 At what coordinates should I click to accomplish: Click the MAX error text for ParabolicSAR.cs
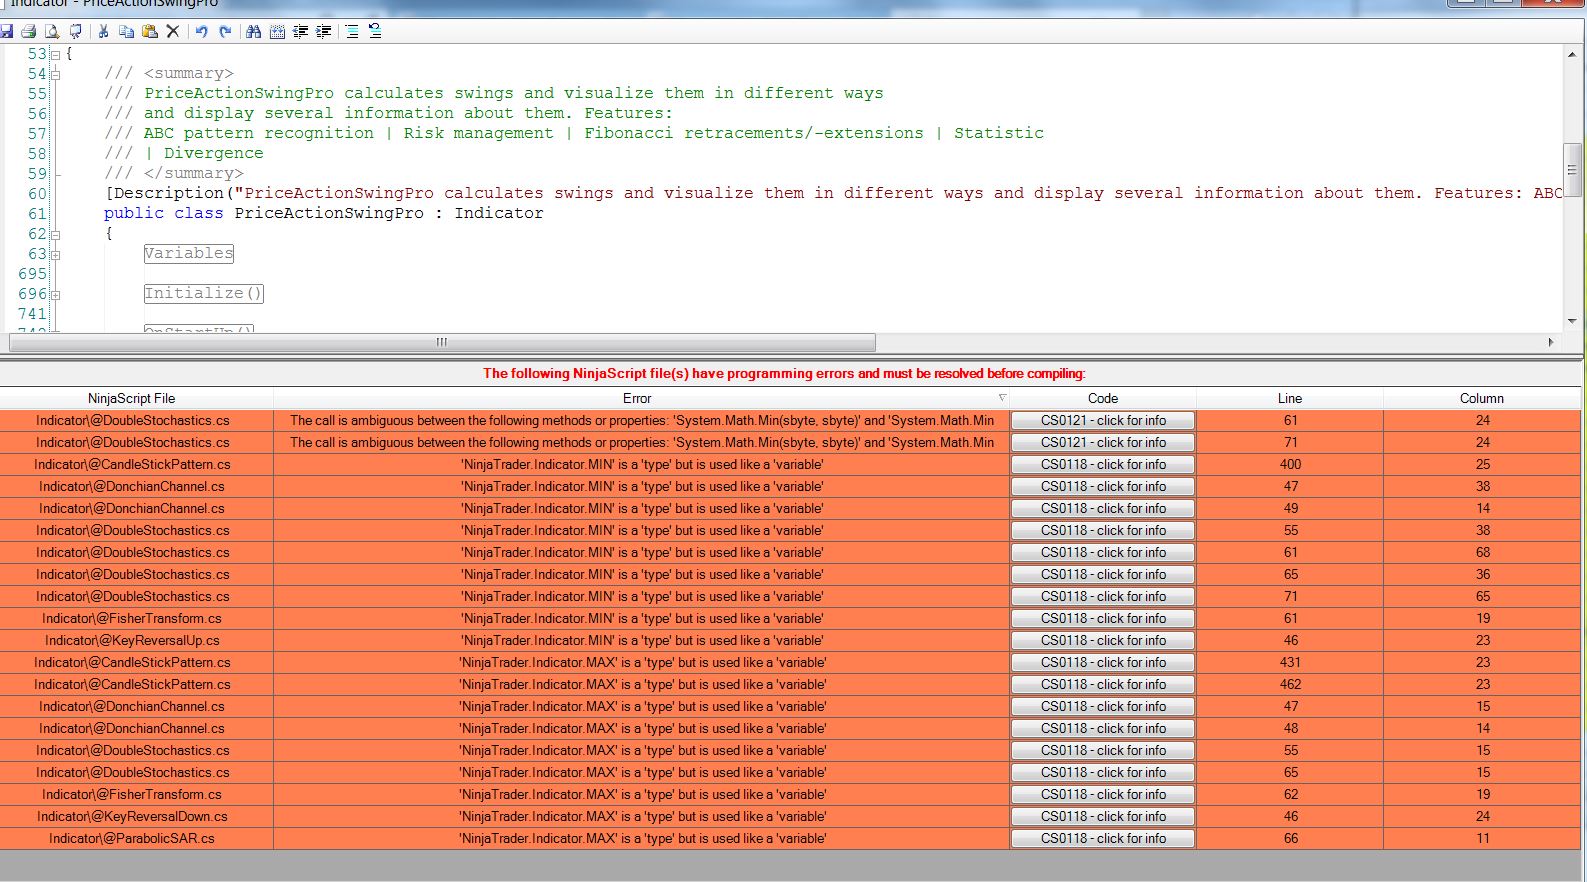pos(642,838)
